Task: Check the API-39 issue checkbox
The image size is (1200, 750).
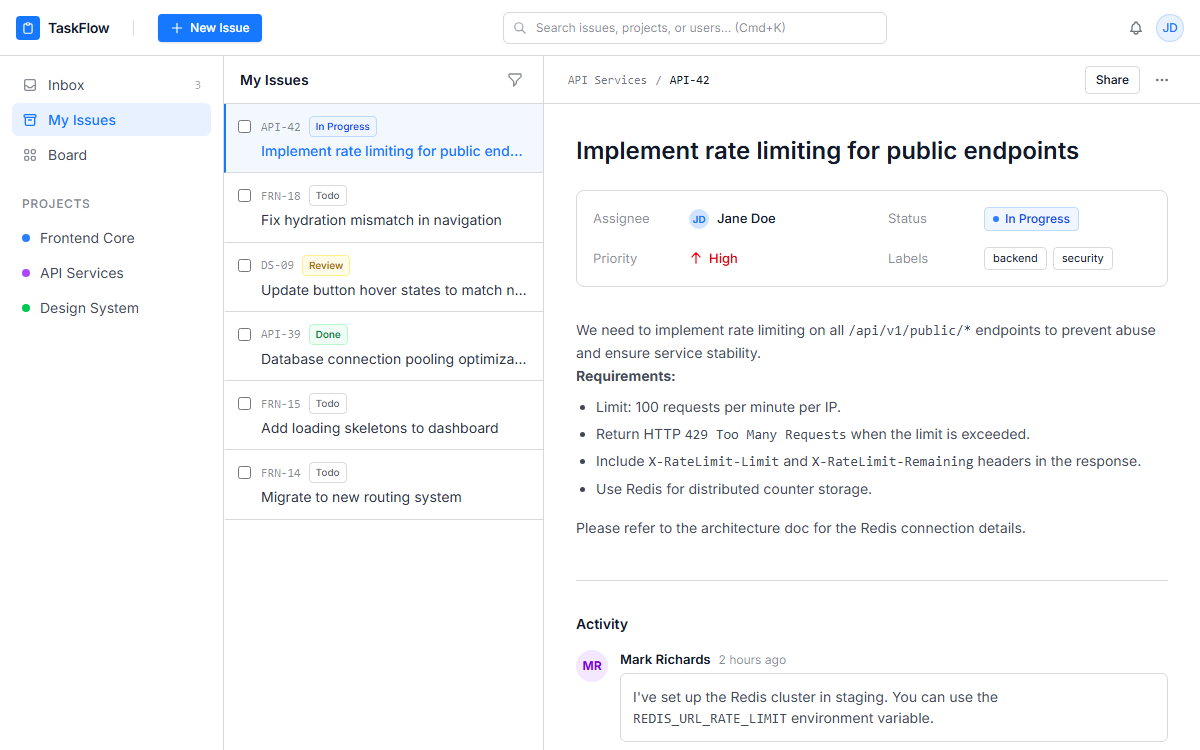Action: click(x=244, y=334)
